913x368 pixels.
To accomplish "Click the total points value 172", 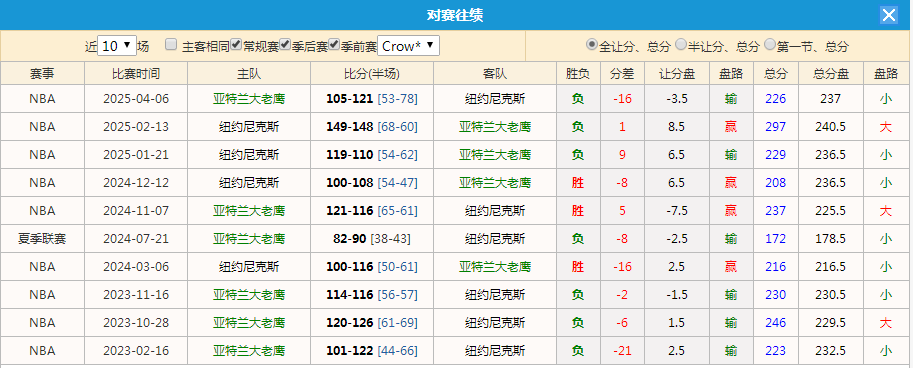I will point(776,239).
